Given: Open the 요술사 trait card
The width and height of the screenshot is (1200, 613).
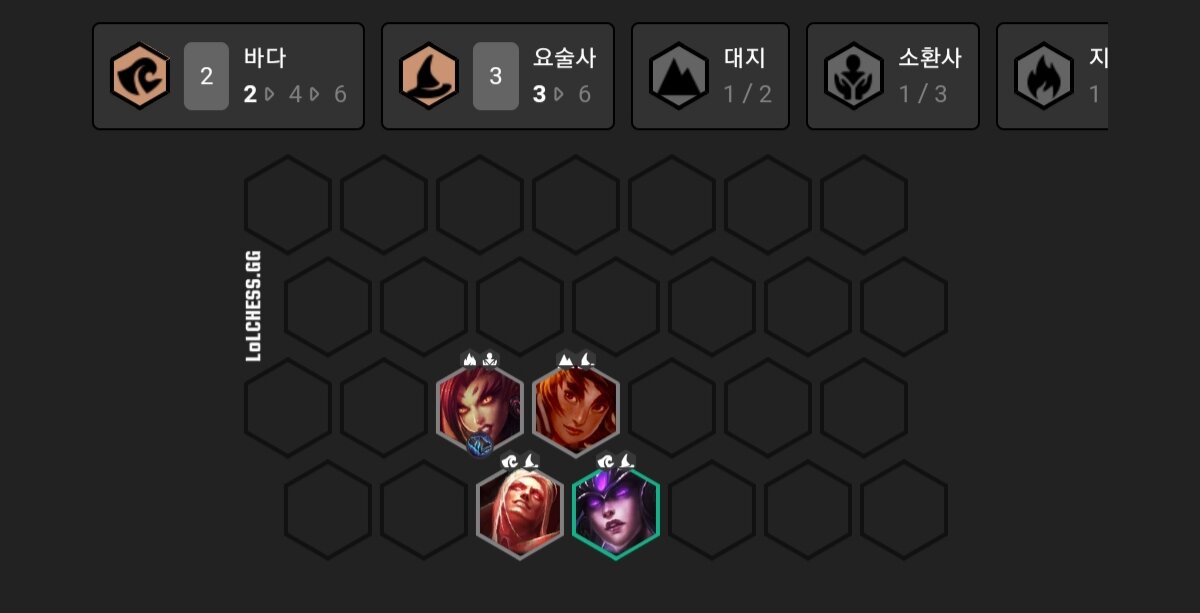Looking at the screenshot, I should (498, 76).
